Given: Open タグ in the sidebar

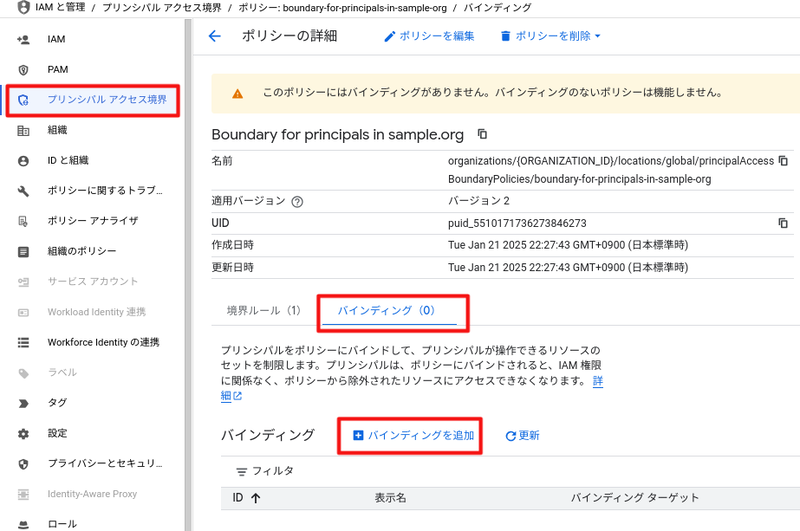Looking at the screenshot, I should point(58,402).
